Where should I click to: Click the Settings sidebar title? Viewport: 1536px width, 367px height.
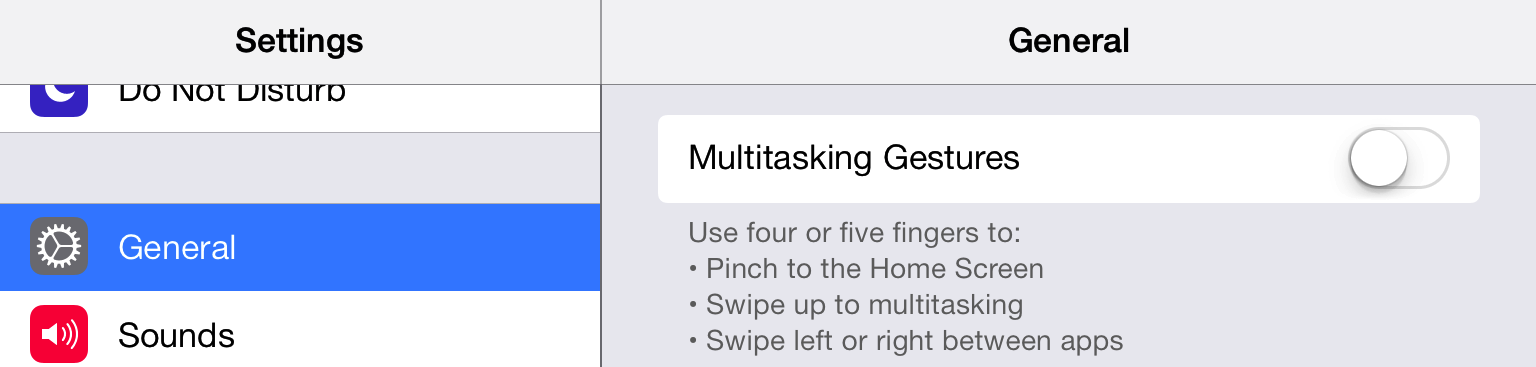point(299,41)
